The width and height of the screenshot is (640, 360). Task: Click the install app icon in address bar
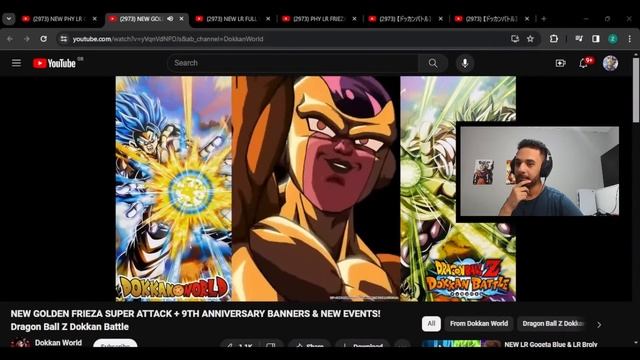[515, 39]
